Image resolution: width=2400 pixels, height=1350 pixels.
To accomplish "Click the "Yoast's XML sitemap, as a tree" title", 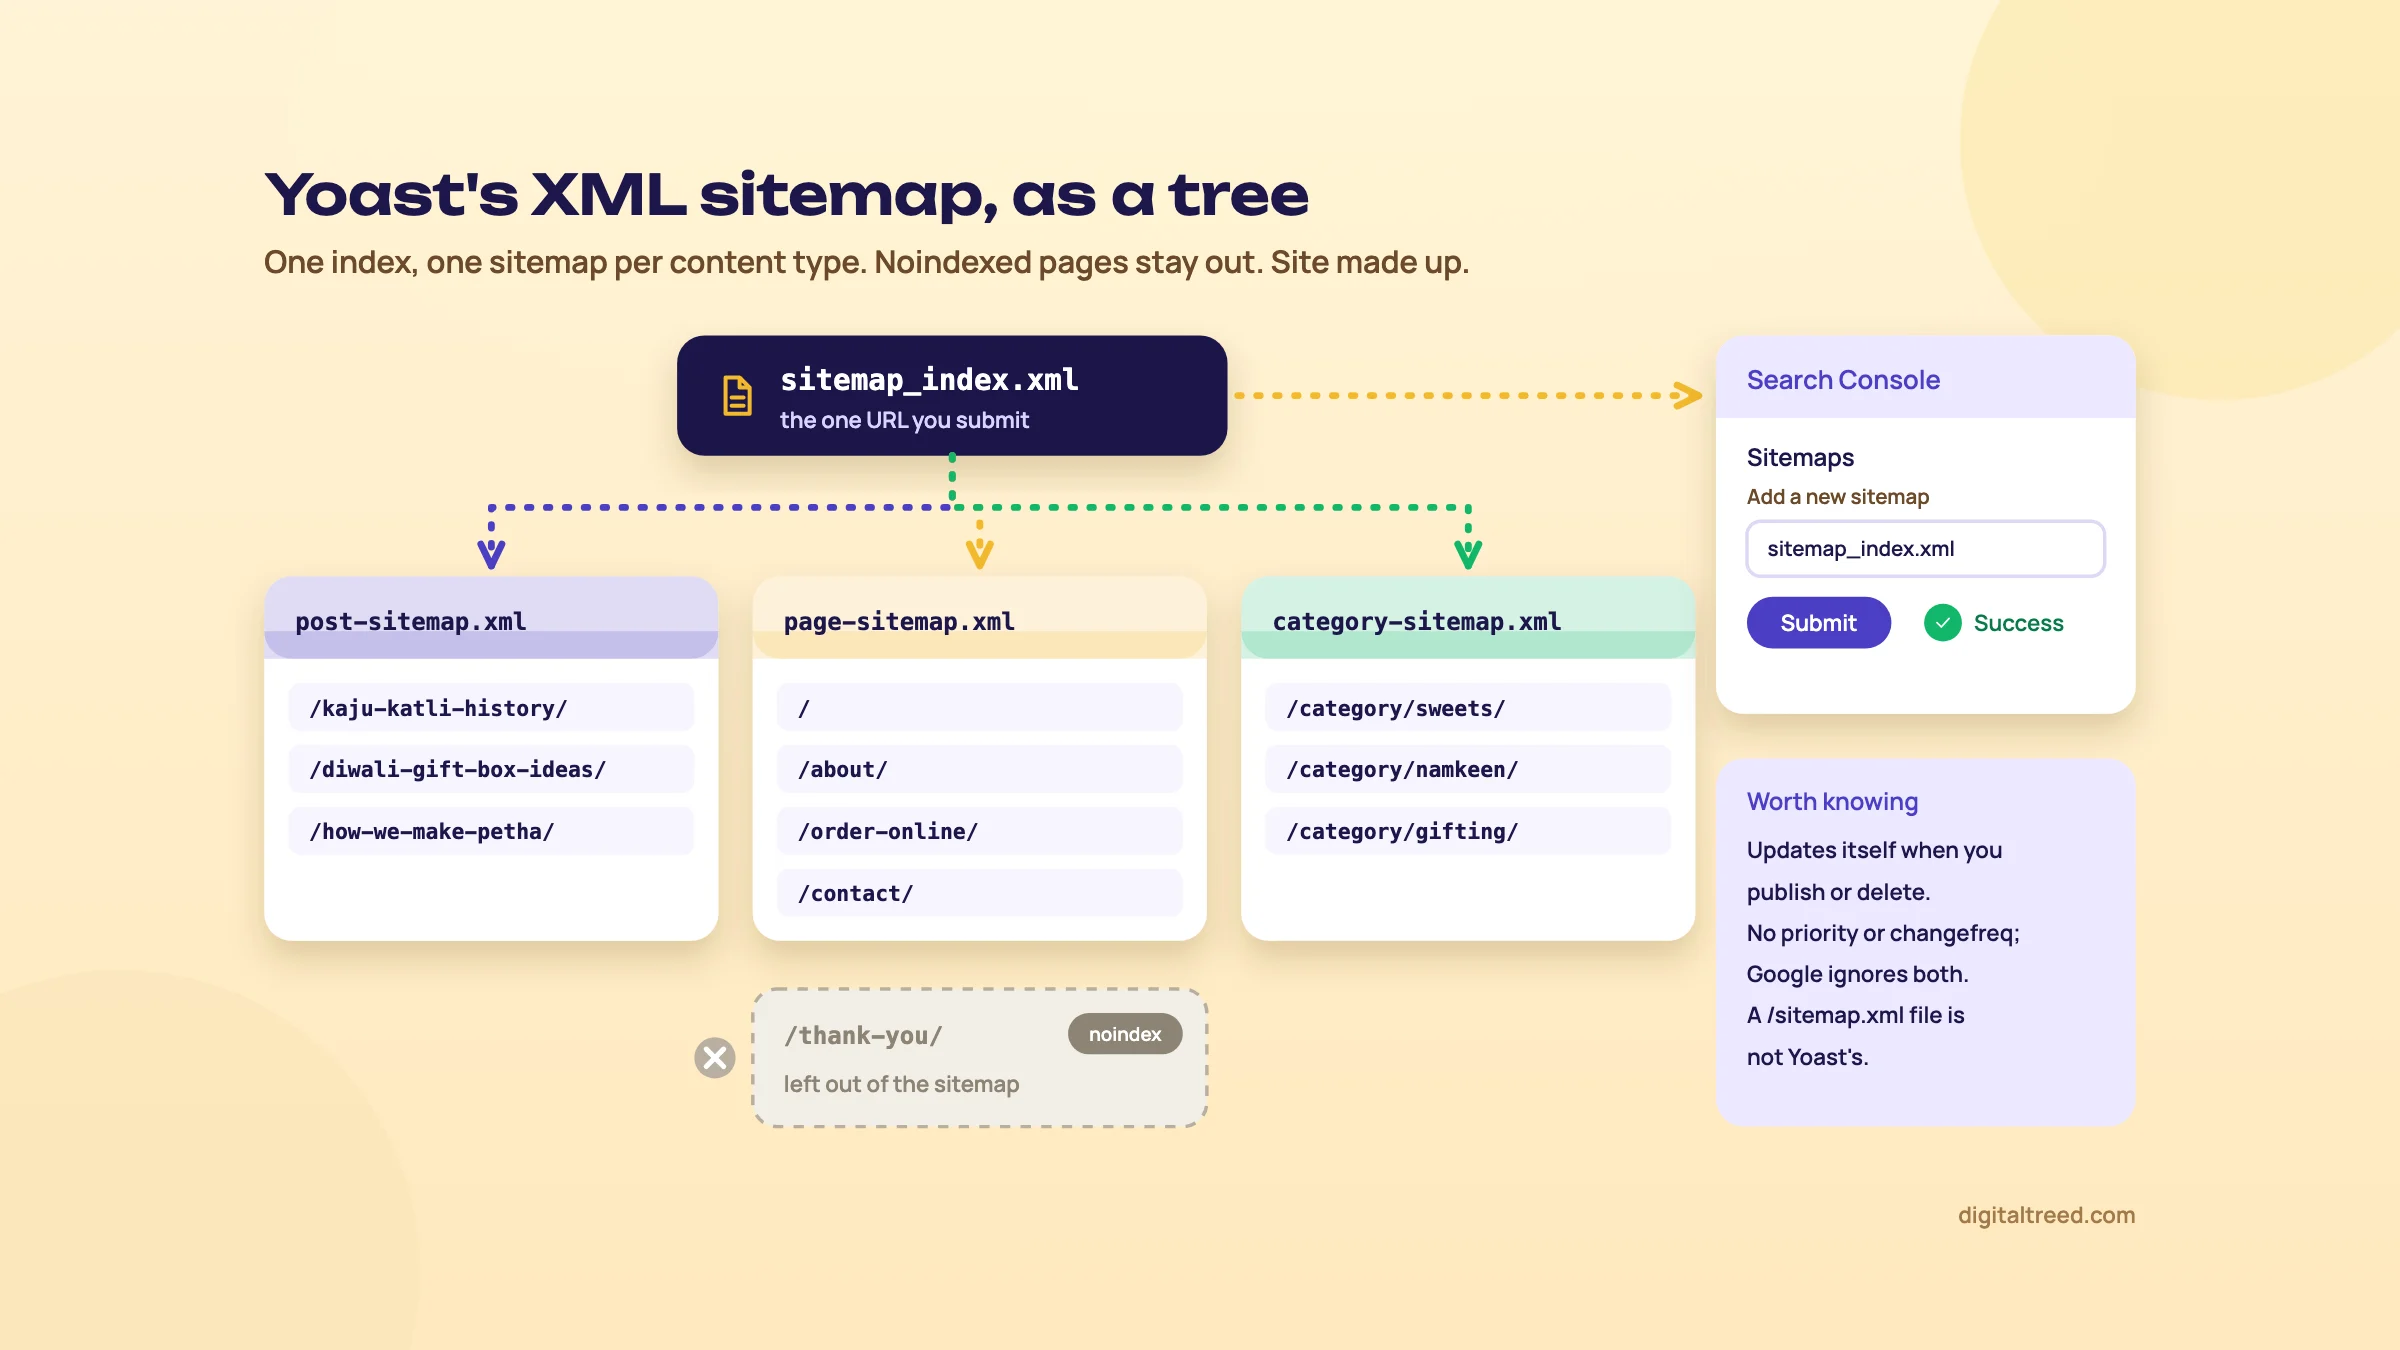I will pyautogui.click(x=786, y=195).
